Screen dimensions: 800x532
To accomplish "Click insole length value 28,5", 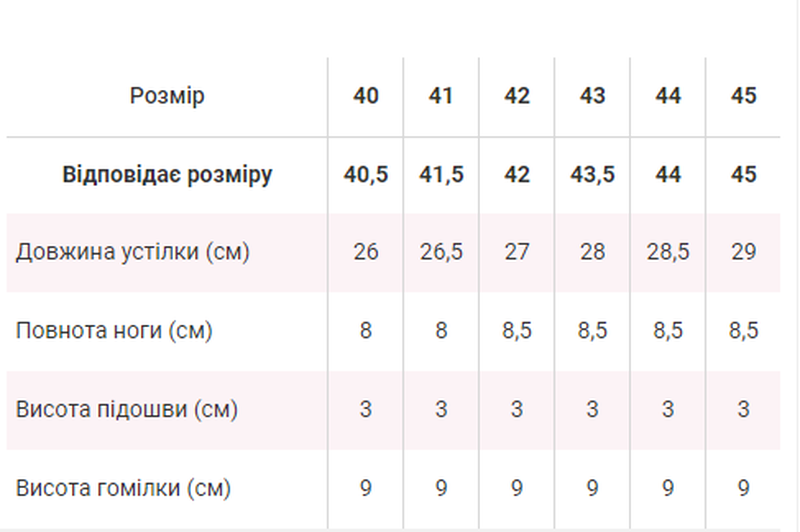I will click(668, 252).
